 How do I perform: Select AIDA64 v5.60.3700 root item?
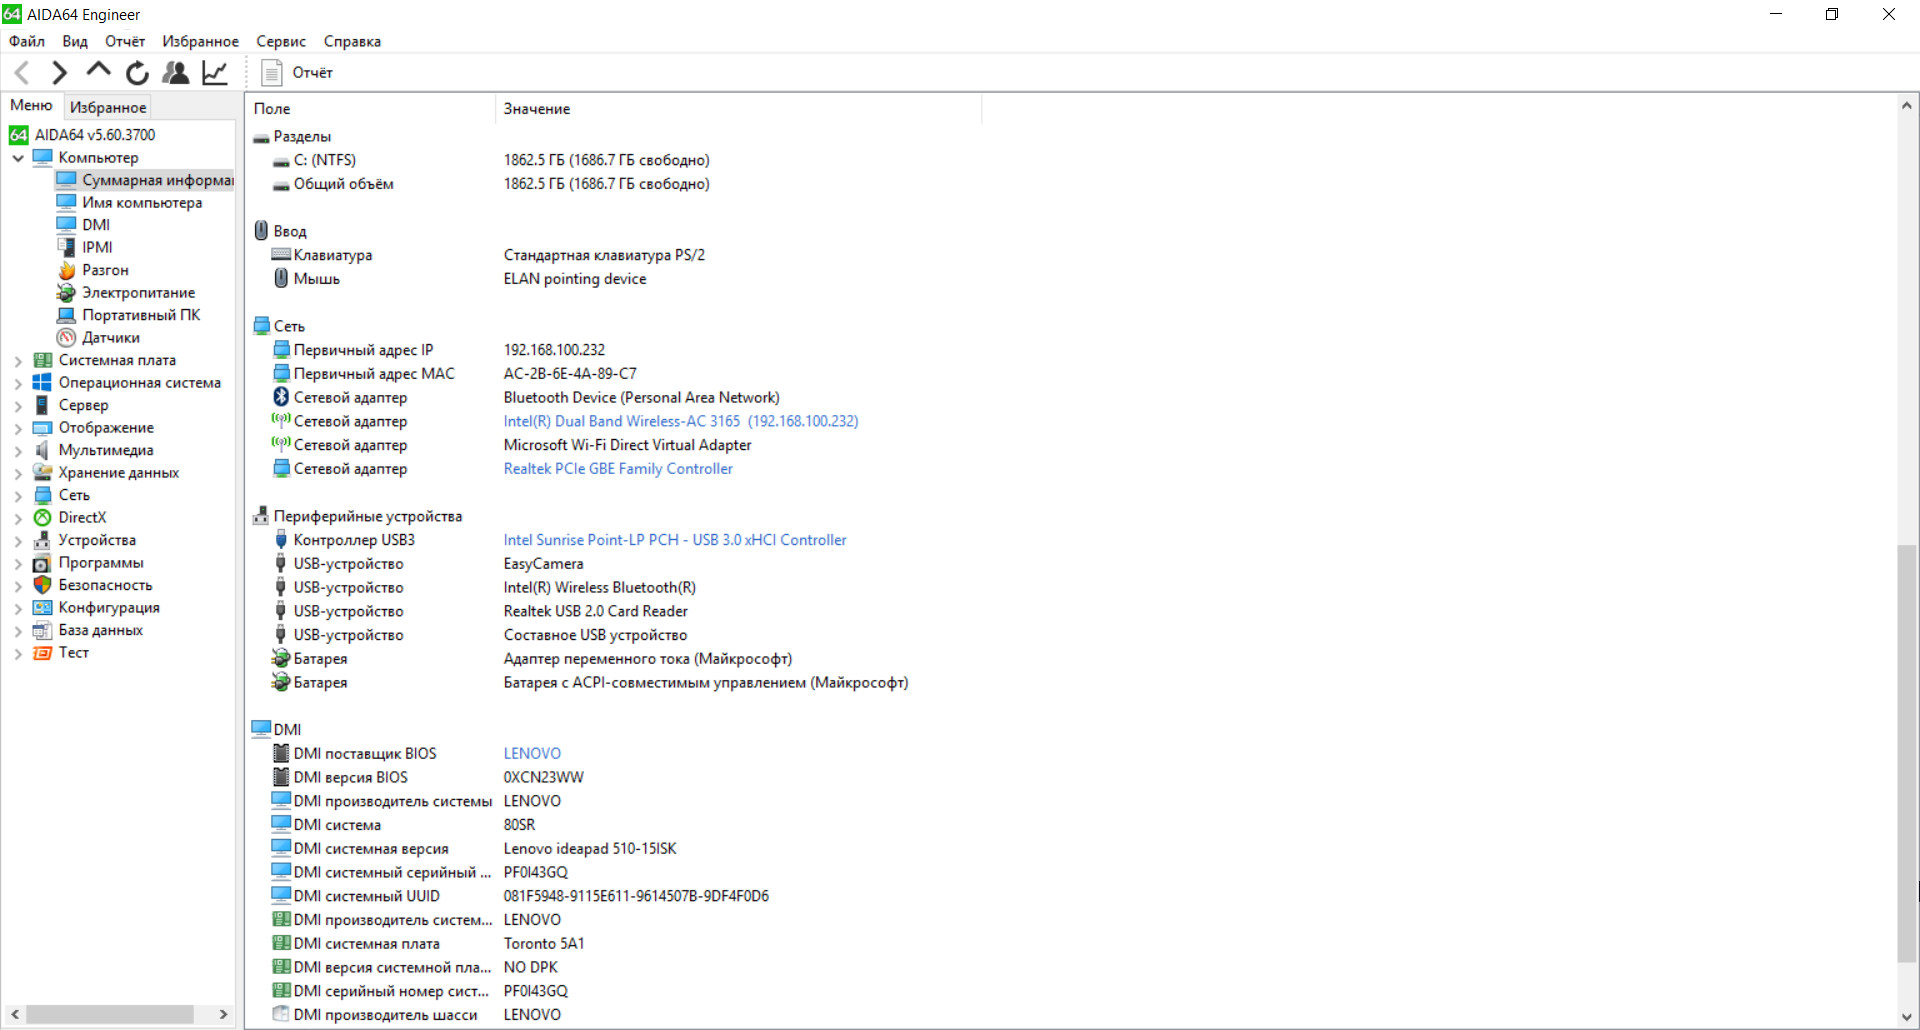coord(95,135)
